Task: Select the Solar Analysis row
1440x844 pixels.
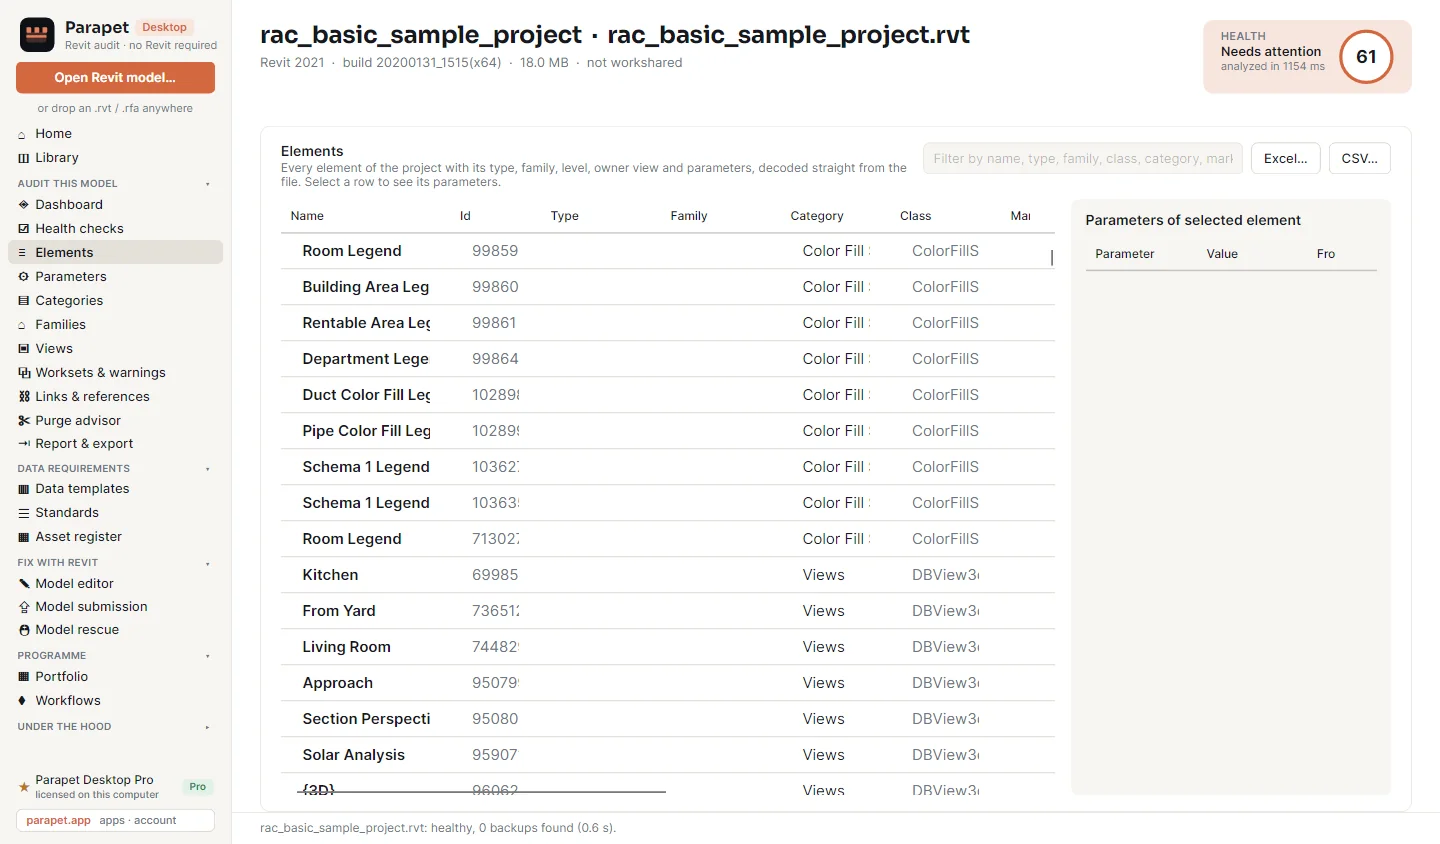Action: [668, 755]
